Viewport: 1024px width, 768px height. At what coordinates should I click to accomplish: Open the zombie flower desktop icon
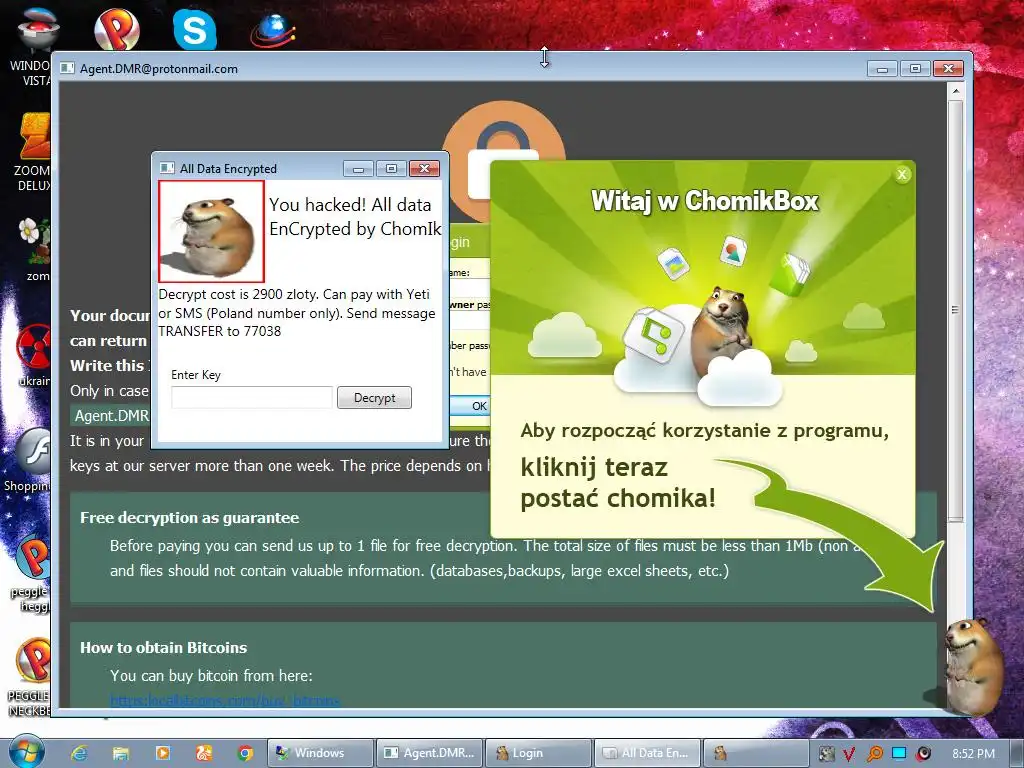click(34, 240)
